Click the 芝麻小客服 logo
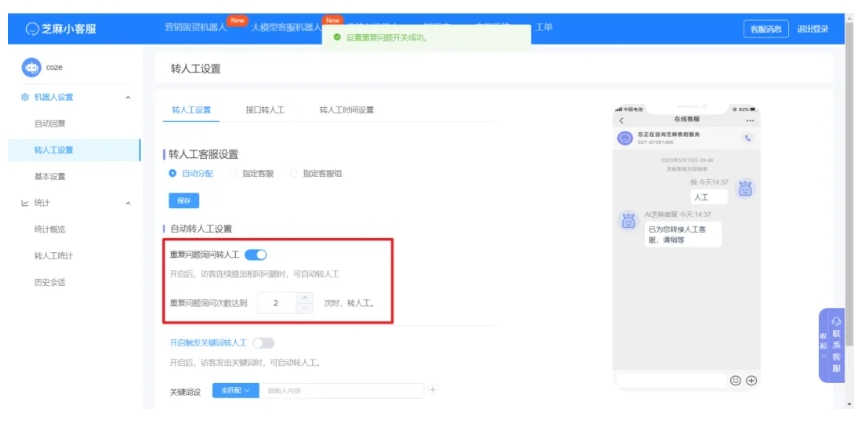Screen dimensions: 861x431 61,29
